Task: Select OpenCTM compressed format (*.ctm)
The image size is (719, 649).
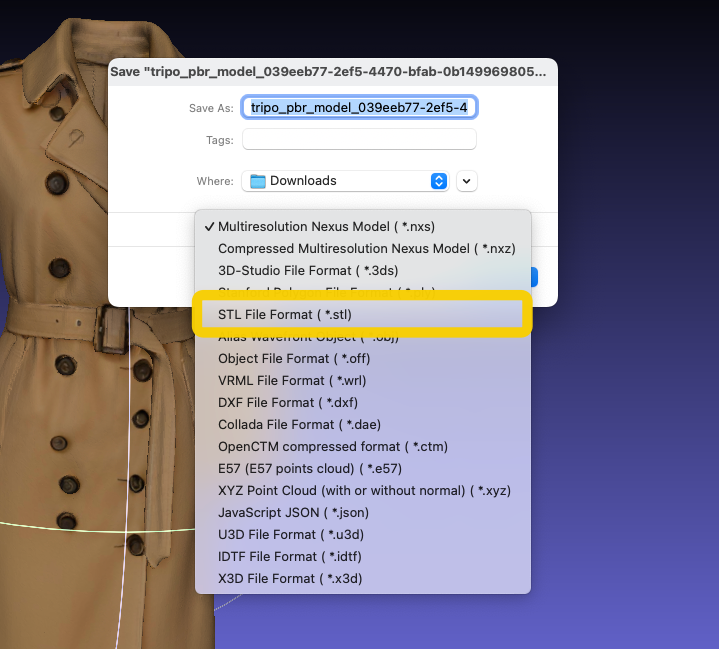Action: (363, 447)
